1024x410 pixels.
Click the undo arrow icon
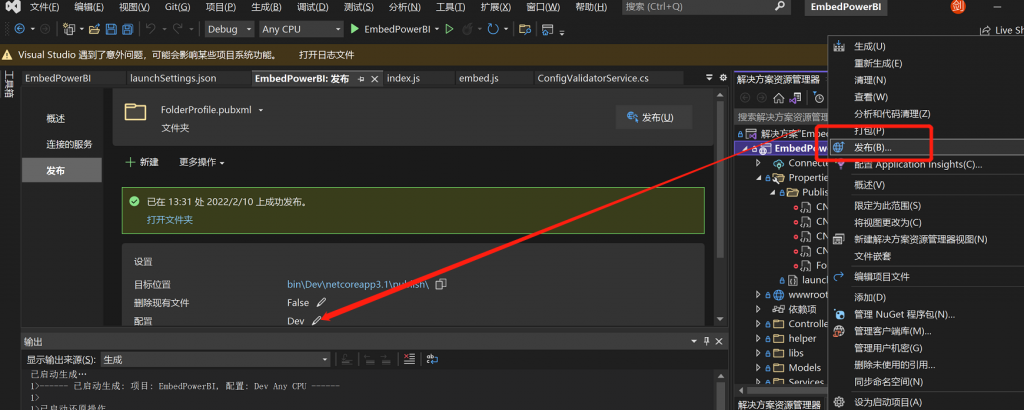pos(151,29)
